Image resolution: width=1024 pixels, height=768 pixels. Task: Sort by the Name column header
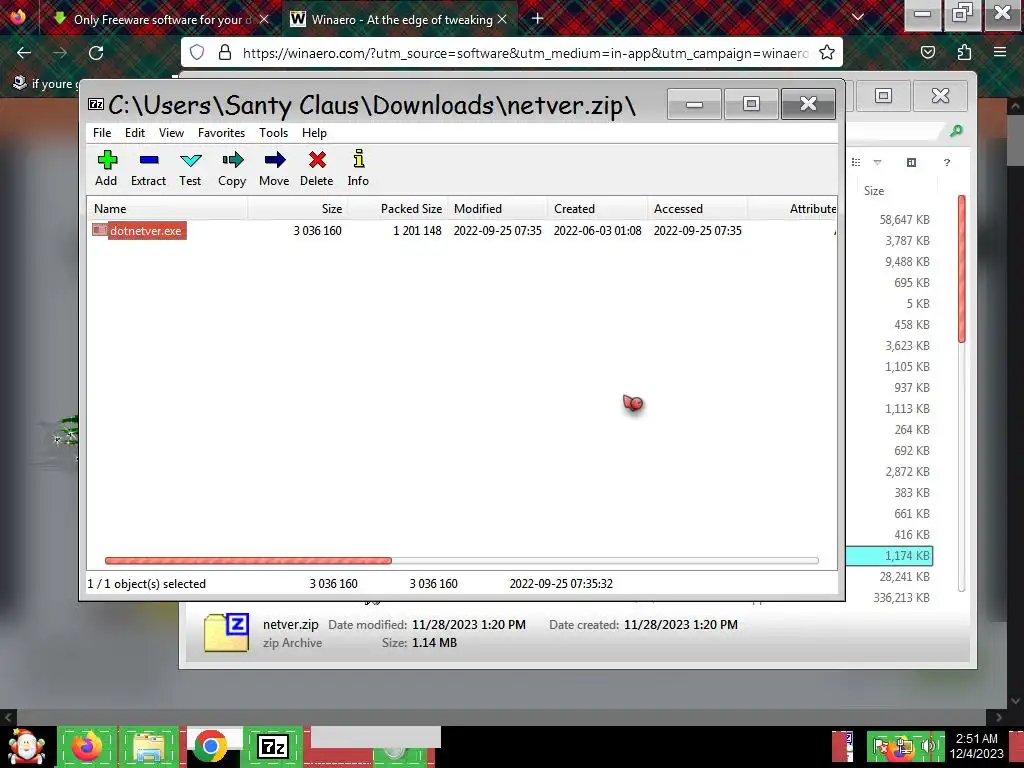[167, 209]
